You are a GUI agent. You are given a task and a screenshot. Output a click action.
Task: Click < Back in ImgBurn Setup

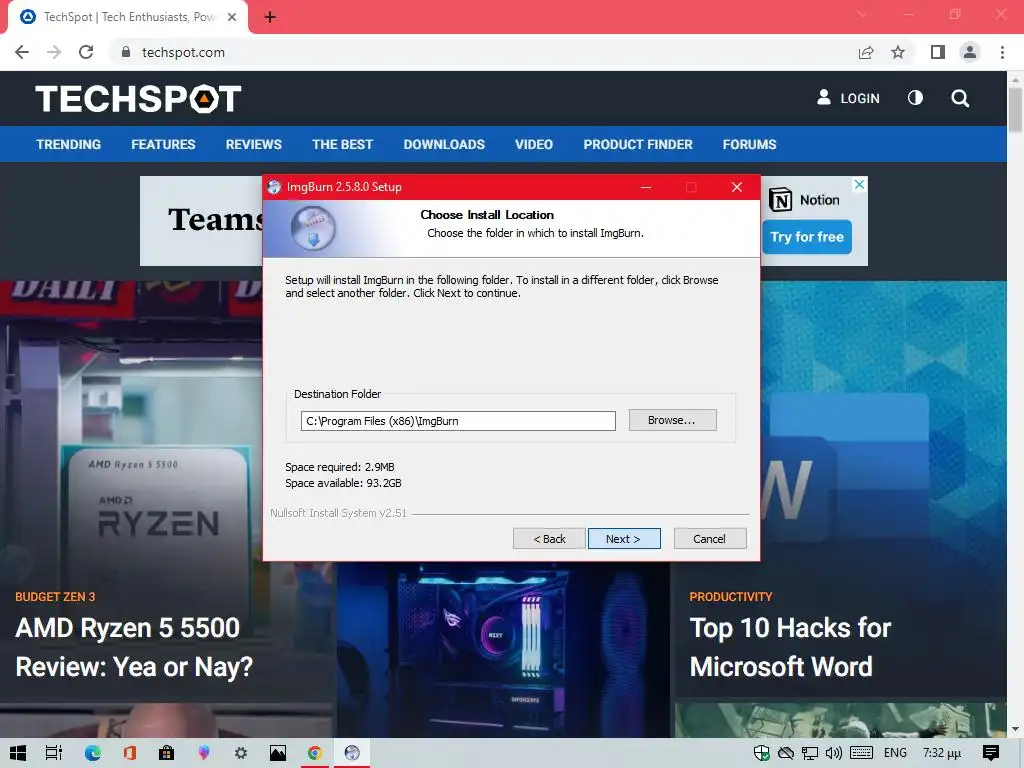(x=549, y=539)
